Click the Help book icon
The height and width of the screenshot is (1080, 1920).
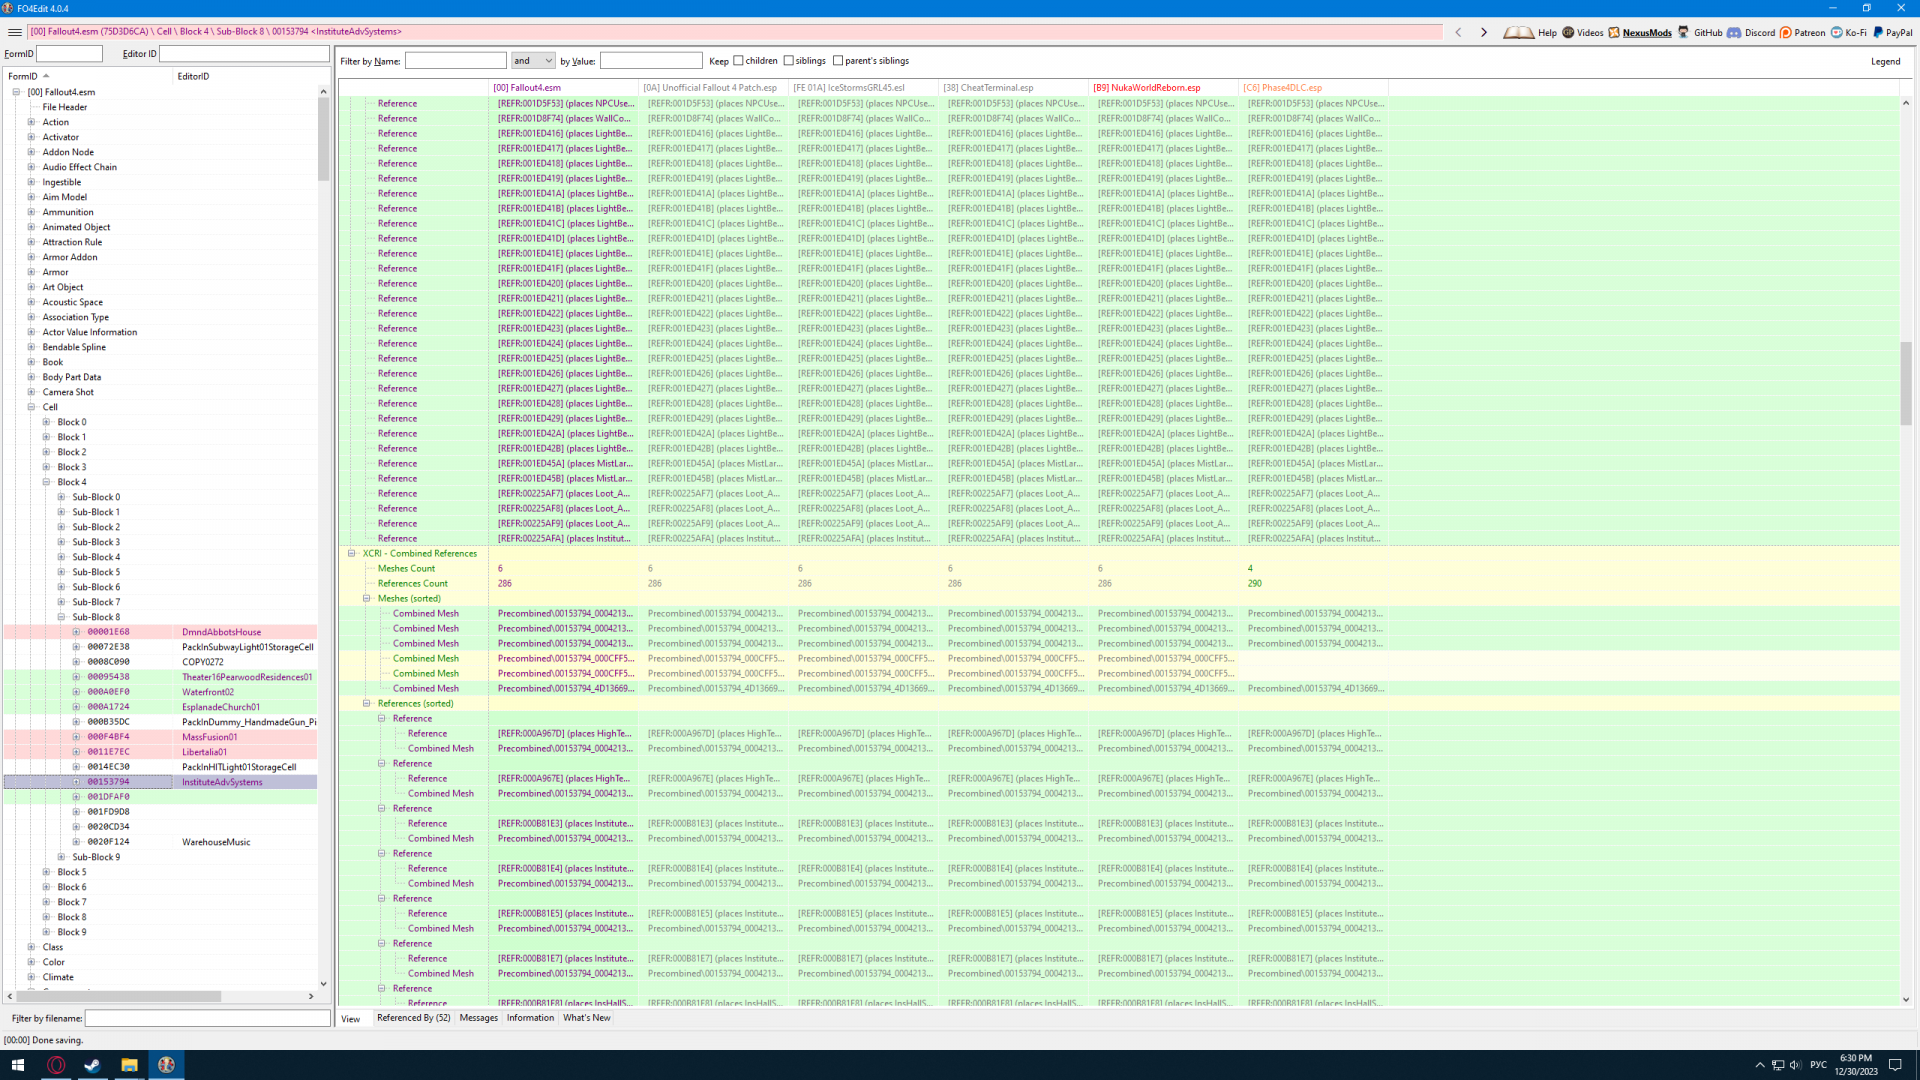pyautogui.click(x=1518, y=32)
